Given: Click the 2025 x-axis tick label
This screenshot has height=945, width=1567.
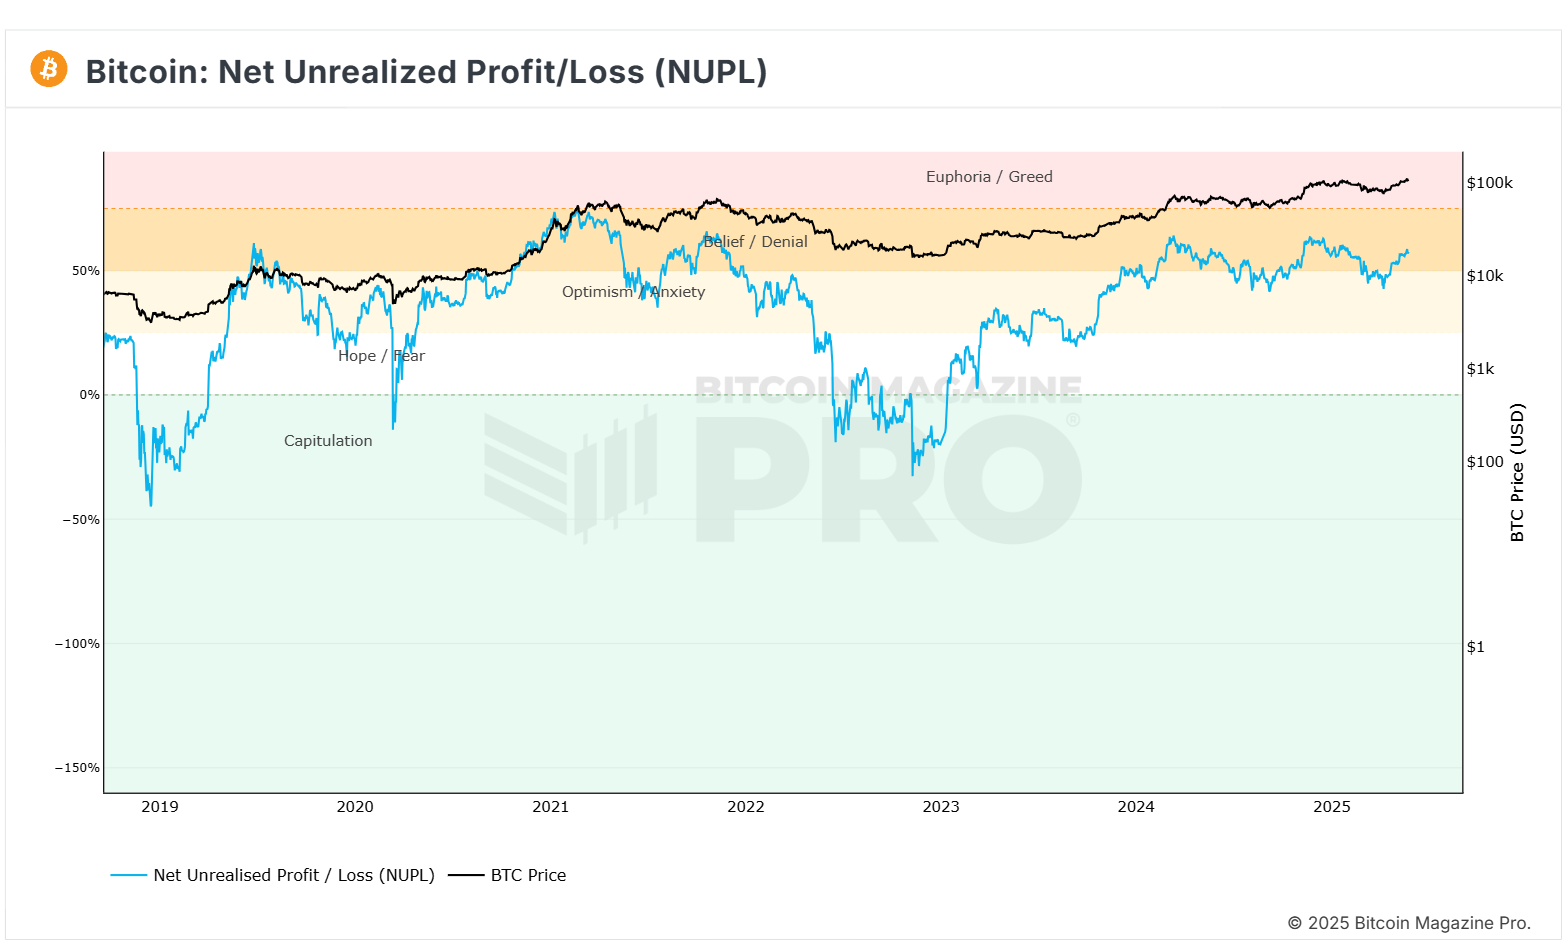Looking at the screenshot, I should point(1331,807).
